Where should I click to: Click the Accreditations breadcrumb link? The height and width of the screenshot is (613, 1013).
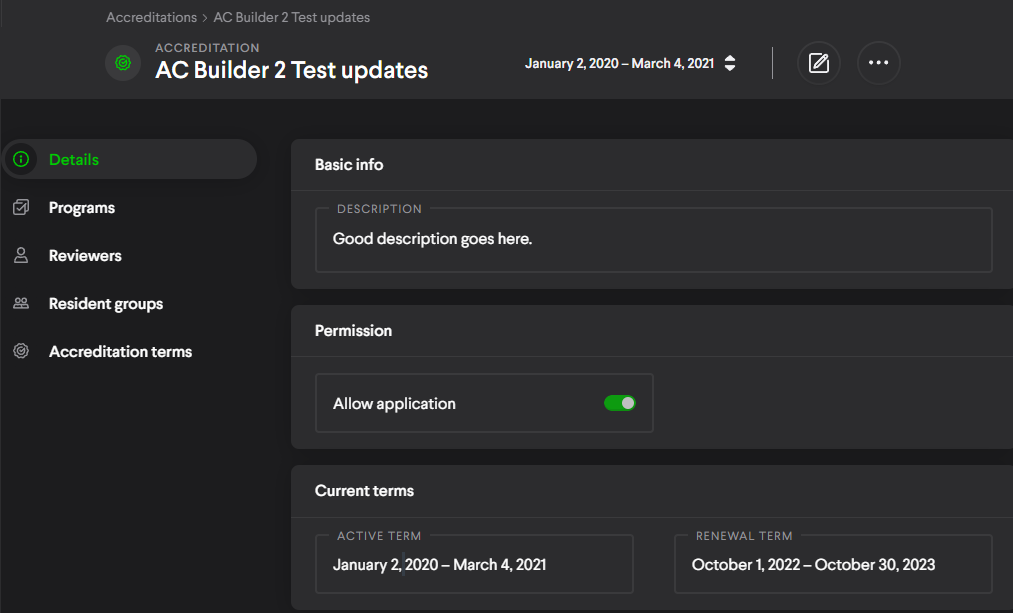[x=151, y=17]
